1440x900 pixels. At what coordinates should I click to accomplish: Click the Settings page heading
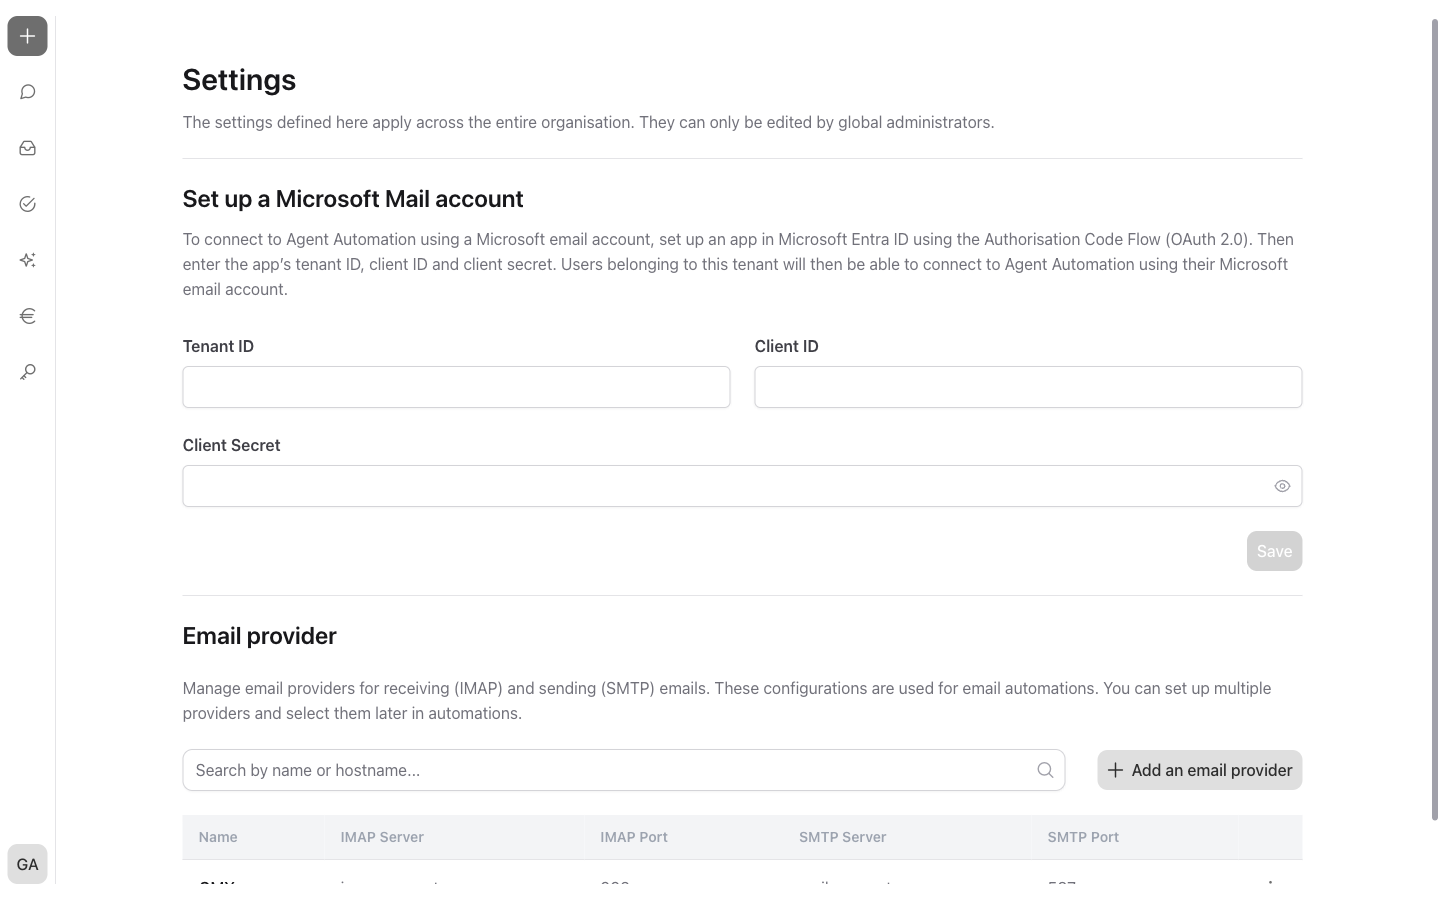pyautogui.click(x=239, y=80)
